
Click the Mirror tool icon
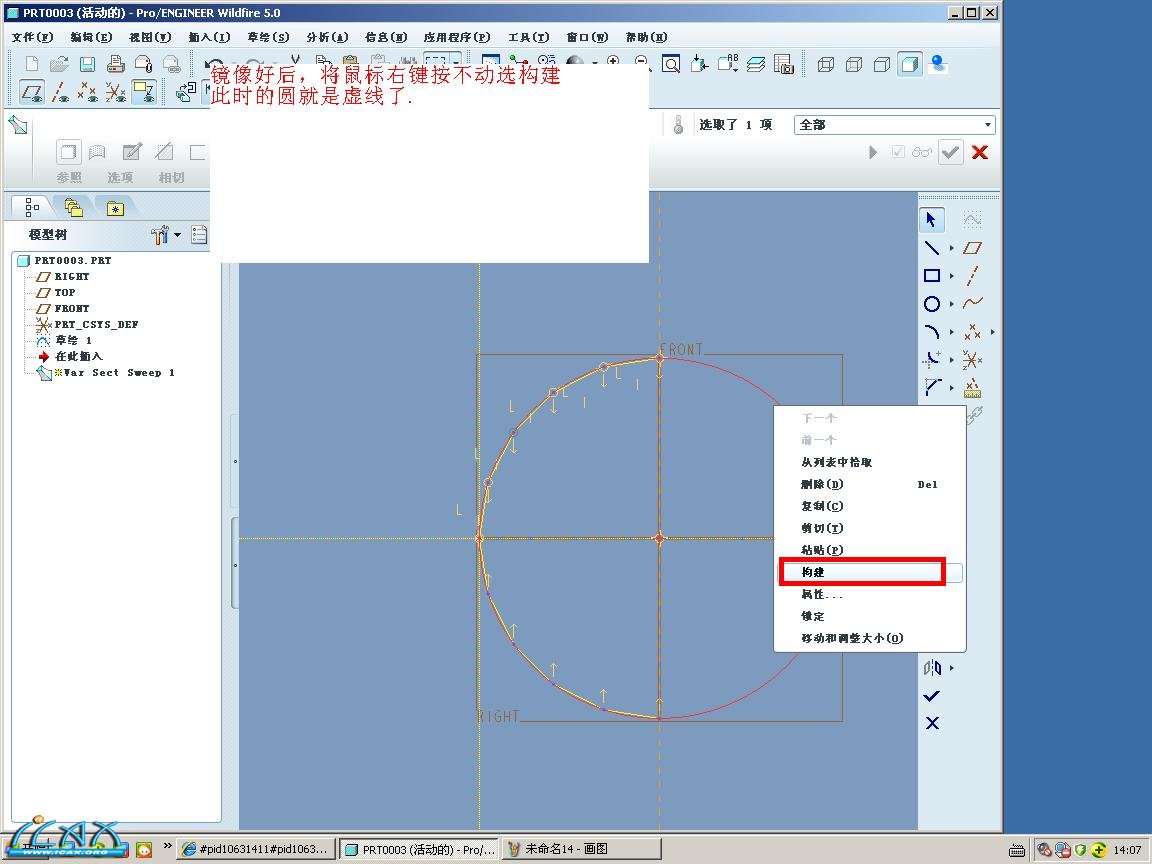[x=932, y=668]
